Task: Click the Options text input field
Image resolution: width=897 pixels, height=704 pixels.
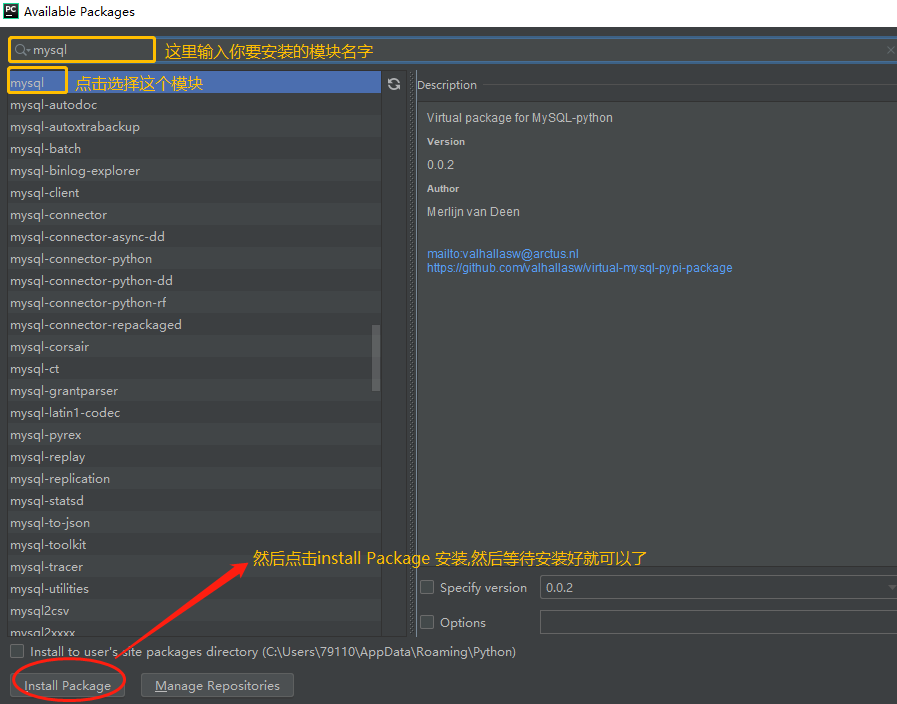Action: point(719,622)
